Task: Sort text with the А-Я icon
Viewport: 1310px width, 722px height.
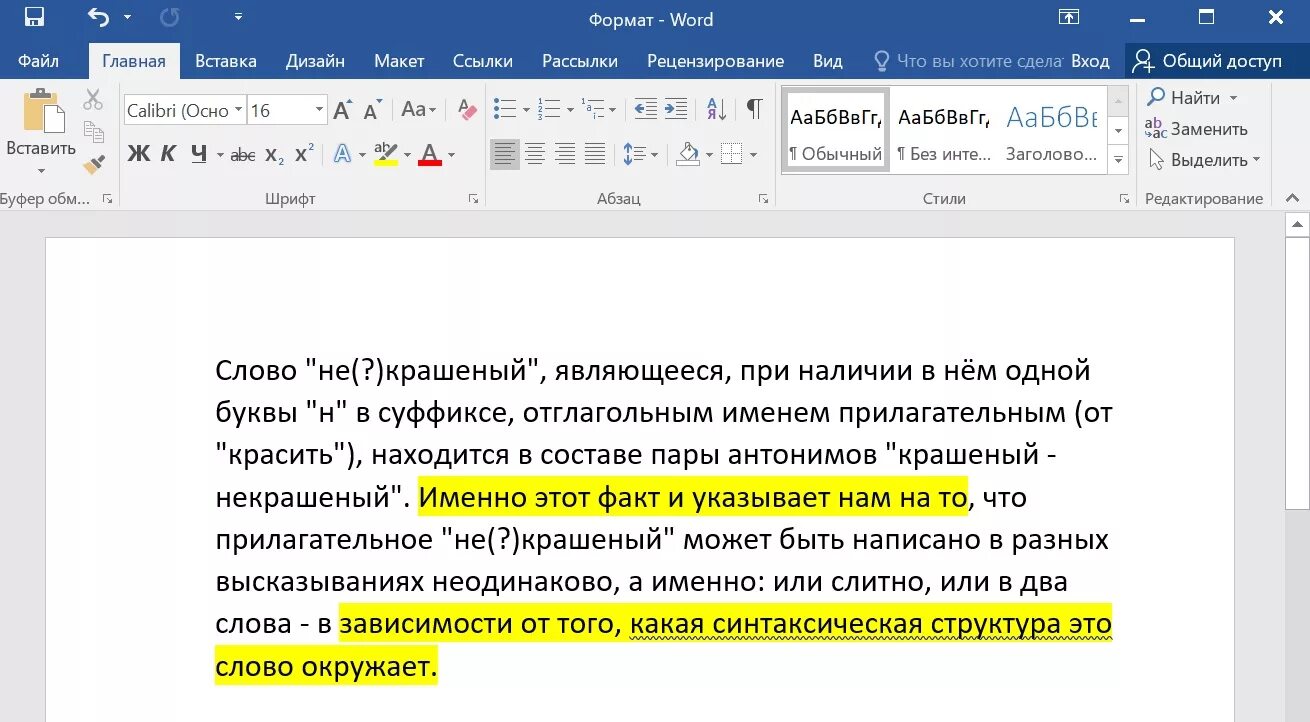Action: [x=716, y=109]
